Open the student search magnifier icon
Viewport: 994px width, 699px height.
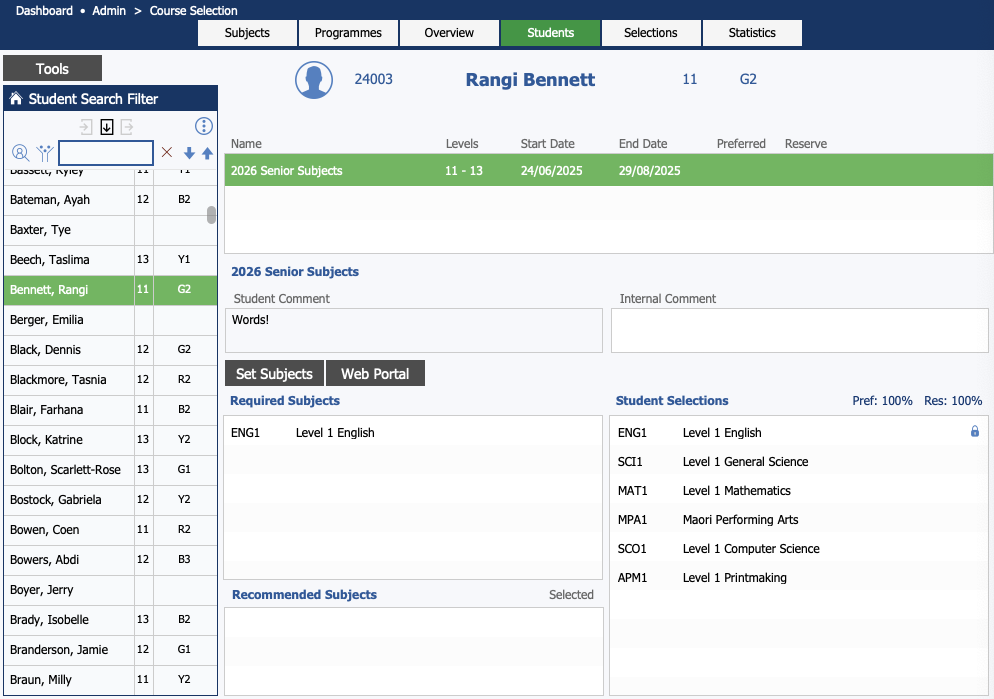(20, 153)
